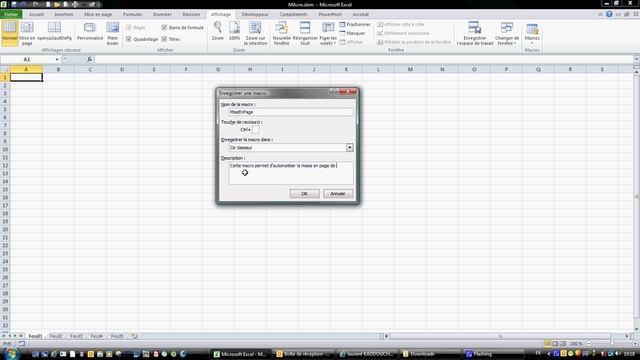The image size is (640, 360).
Task: Click the vertical scrollbar
Action: (636, 196)
